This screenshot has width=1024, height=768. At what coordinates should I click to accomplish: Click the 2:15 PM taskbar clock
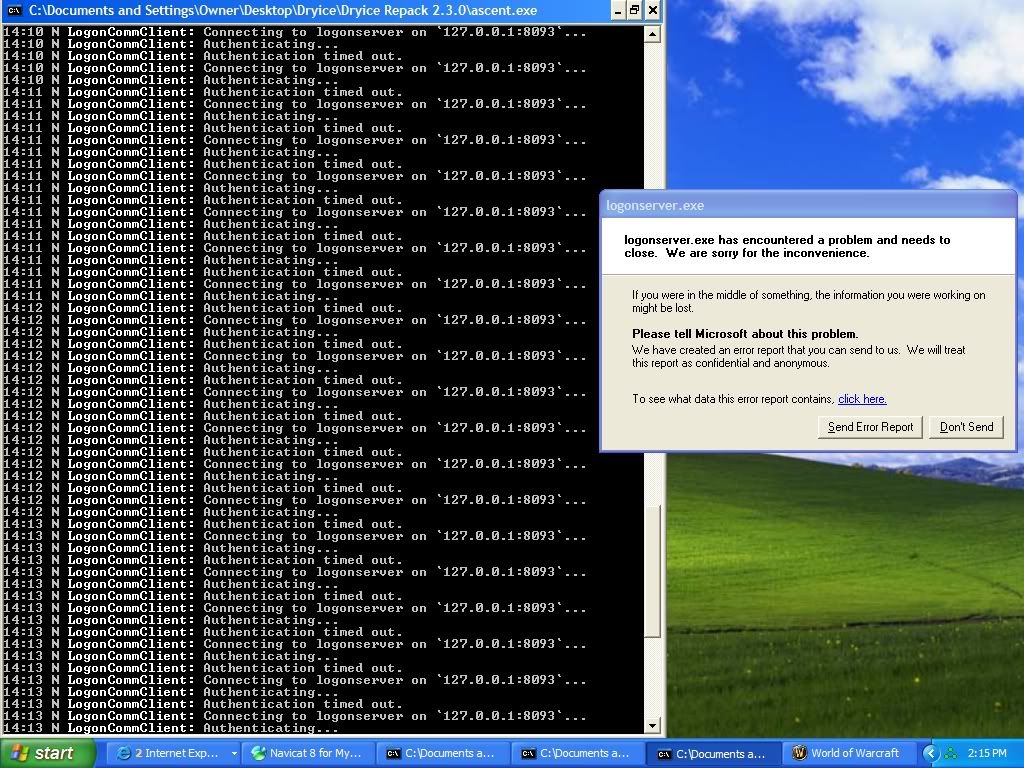987,753
